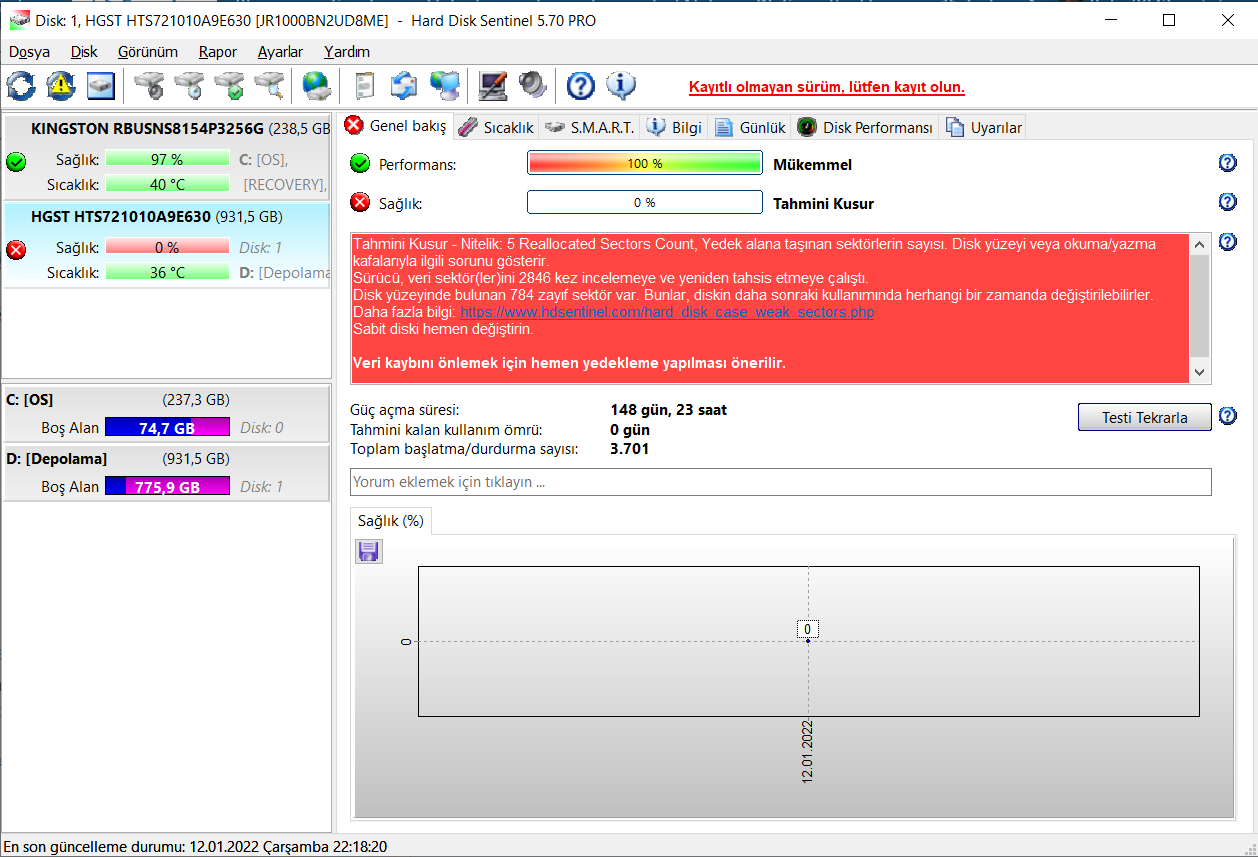Click the Testi Tekrarla button
This screenshot has height=857, width=1258.
pos(1145,417)
